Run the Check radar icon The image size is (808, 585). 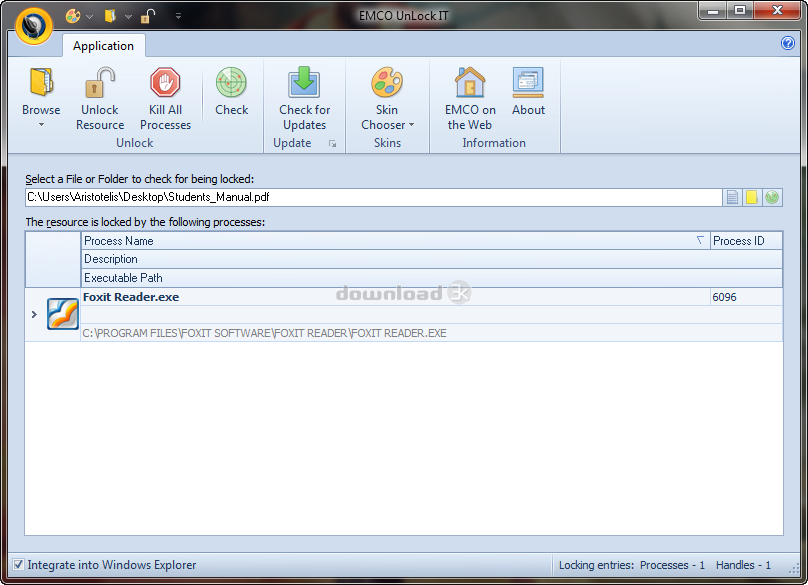(x=231, y=82)
